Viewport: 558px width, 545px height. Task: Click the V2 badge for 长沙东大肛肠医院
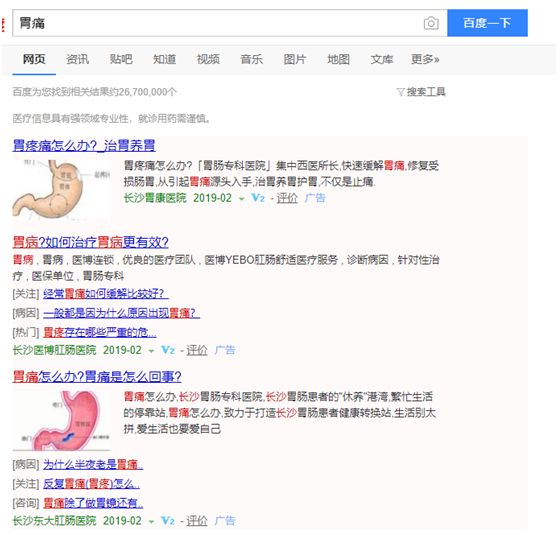(x=168, y=521)
